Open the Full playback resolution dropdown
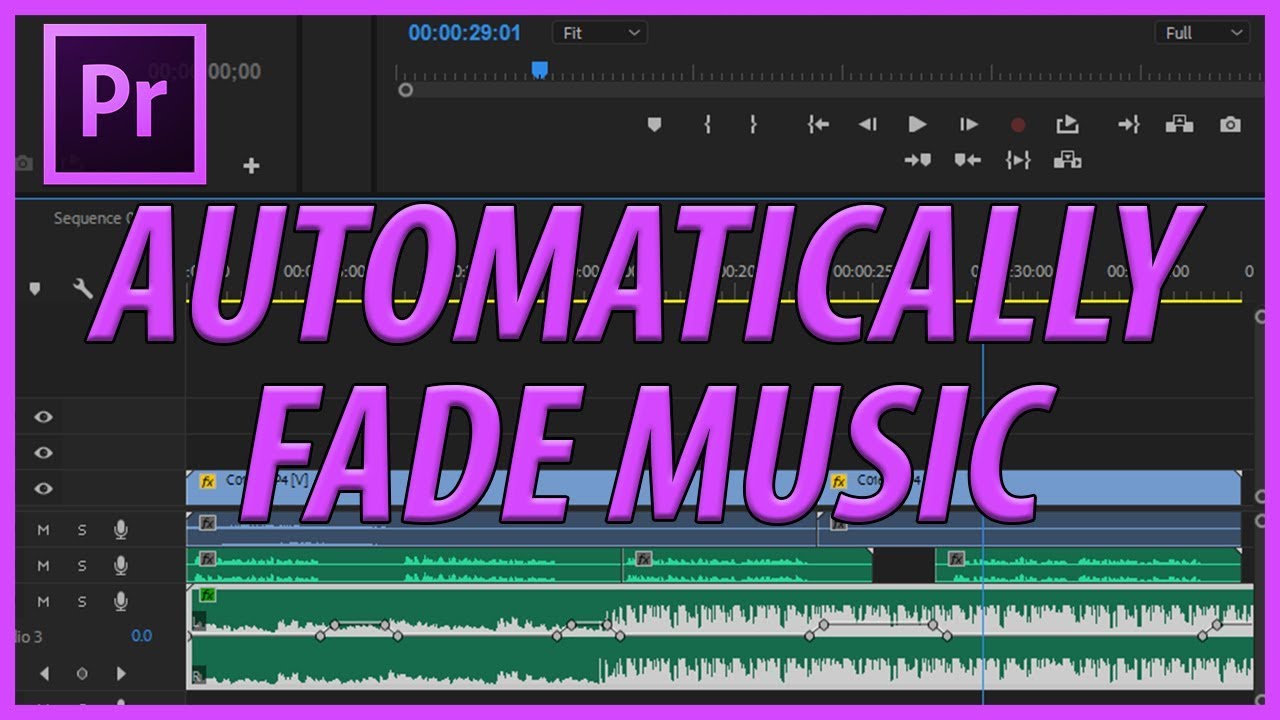 [1201, 32]
